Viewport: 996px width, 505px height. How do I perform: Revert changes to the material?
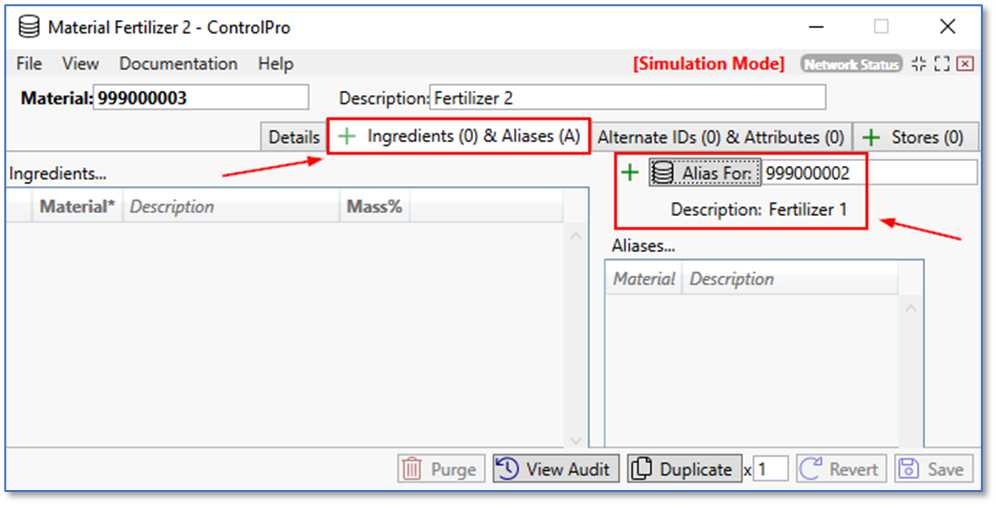click(x=841, y=469)
